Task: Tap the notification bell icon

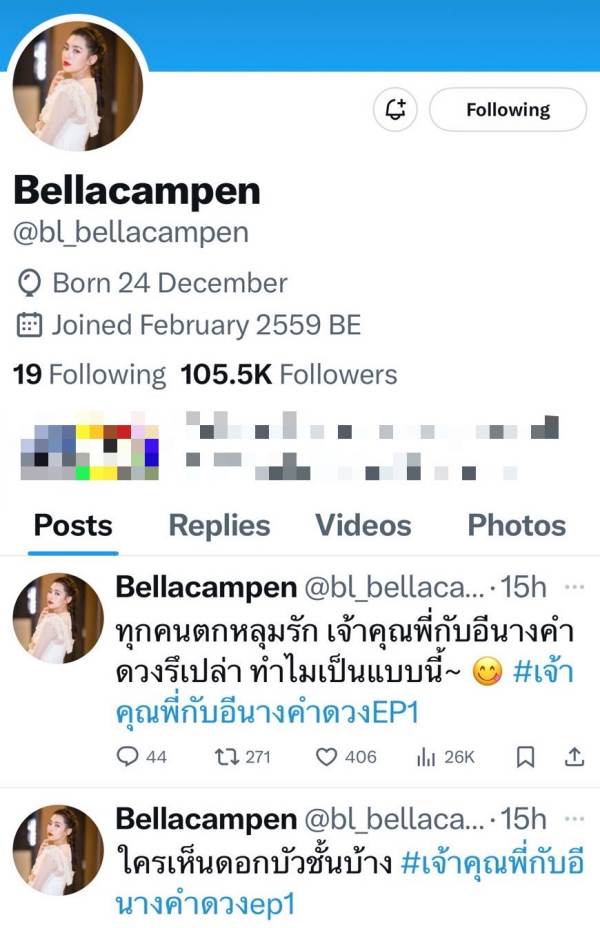Action: [395, 109]
